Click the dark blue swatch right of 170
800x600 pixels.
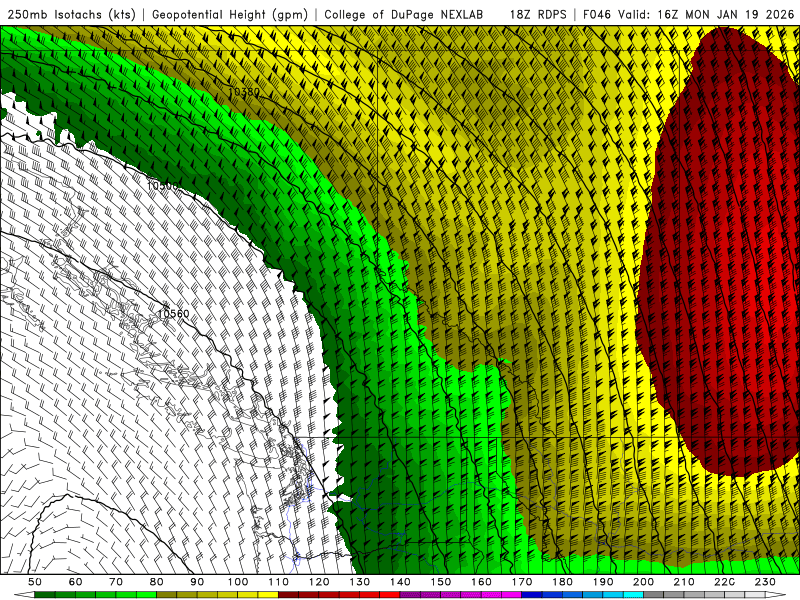click(x=532, y=595)
